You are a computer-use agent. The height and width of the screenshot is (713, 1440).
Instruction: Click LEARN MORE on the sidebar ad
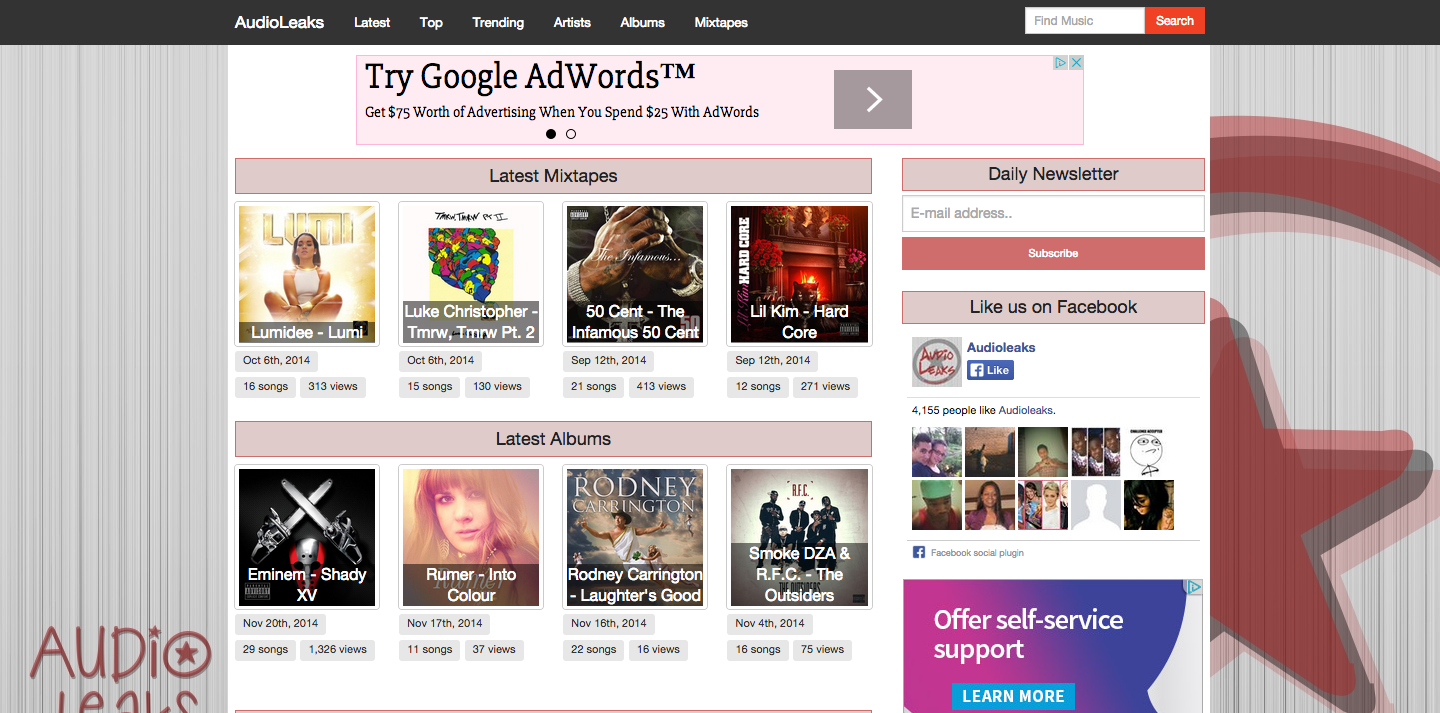(1013, 696)
